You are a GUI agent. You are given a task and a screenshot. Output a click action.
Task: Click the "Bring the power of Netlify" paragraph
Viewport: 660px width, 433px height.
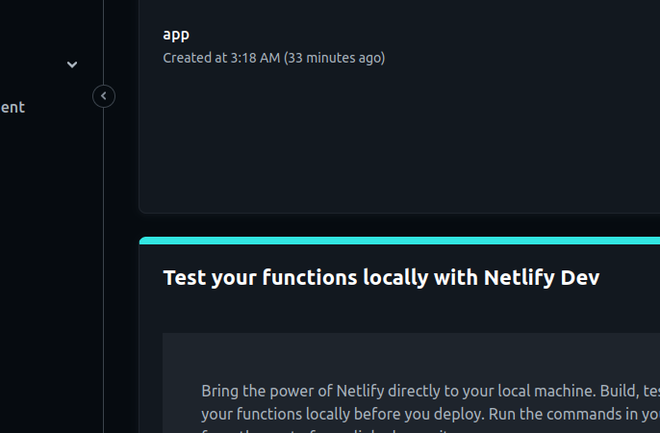coord(300,390)
